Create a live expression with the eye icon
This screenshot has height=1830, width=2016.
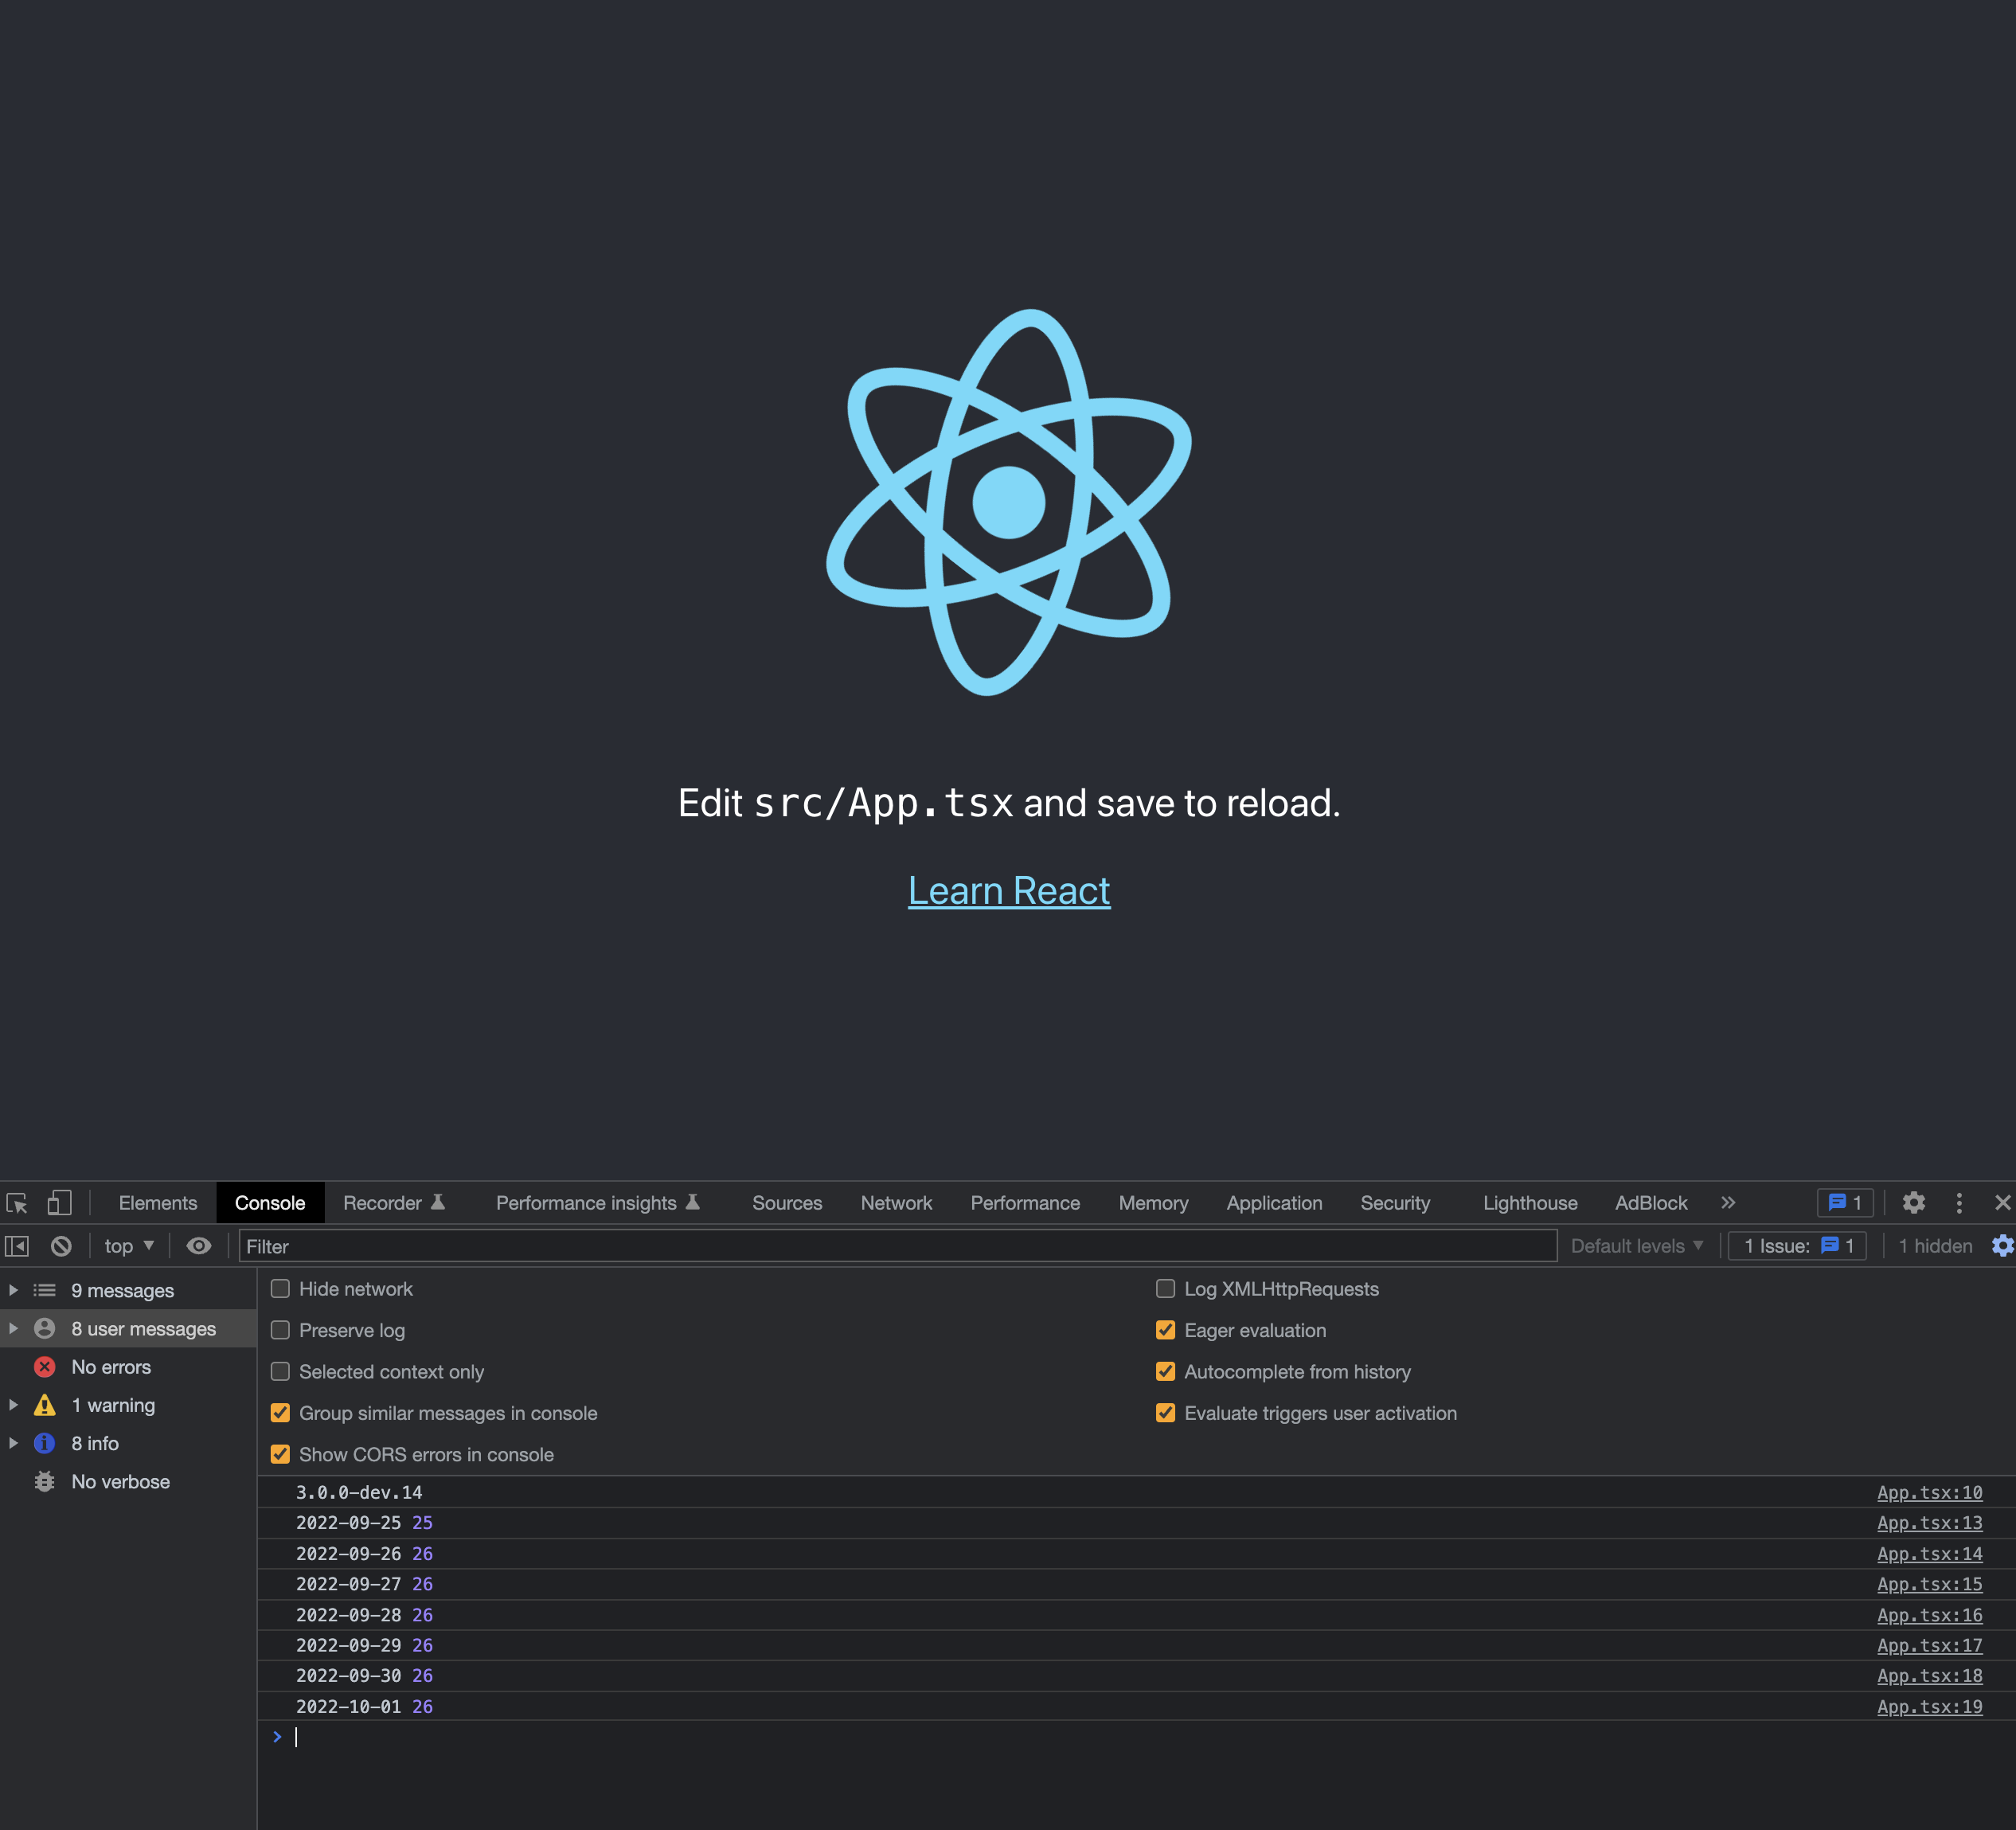[199, 1246]
